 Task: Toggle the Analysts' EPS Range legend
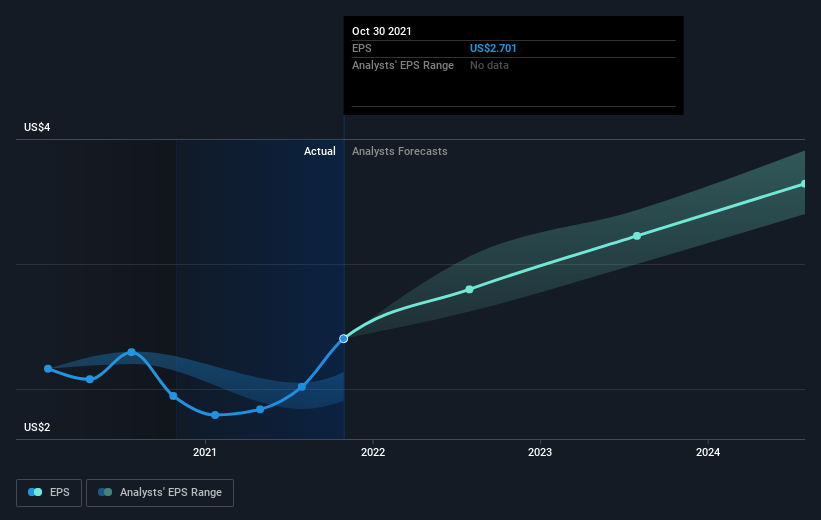(160, 492)
